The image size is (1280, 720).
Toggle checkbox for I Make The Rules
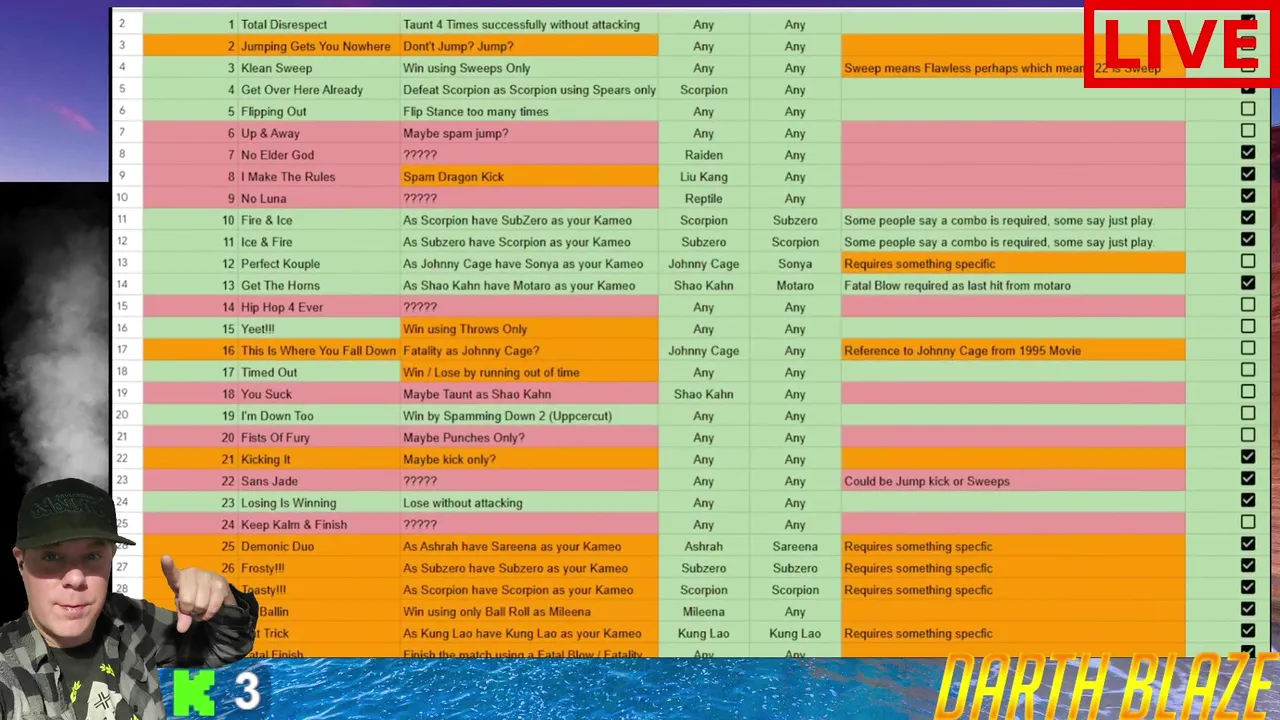click(1248, 175)
